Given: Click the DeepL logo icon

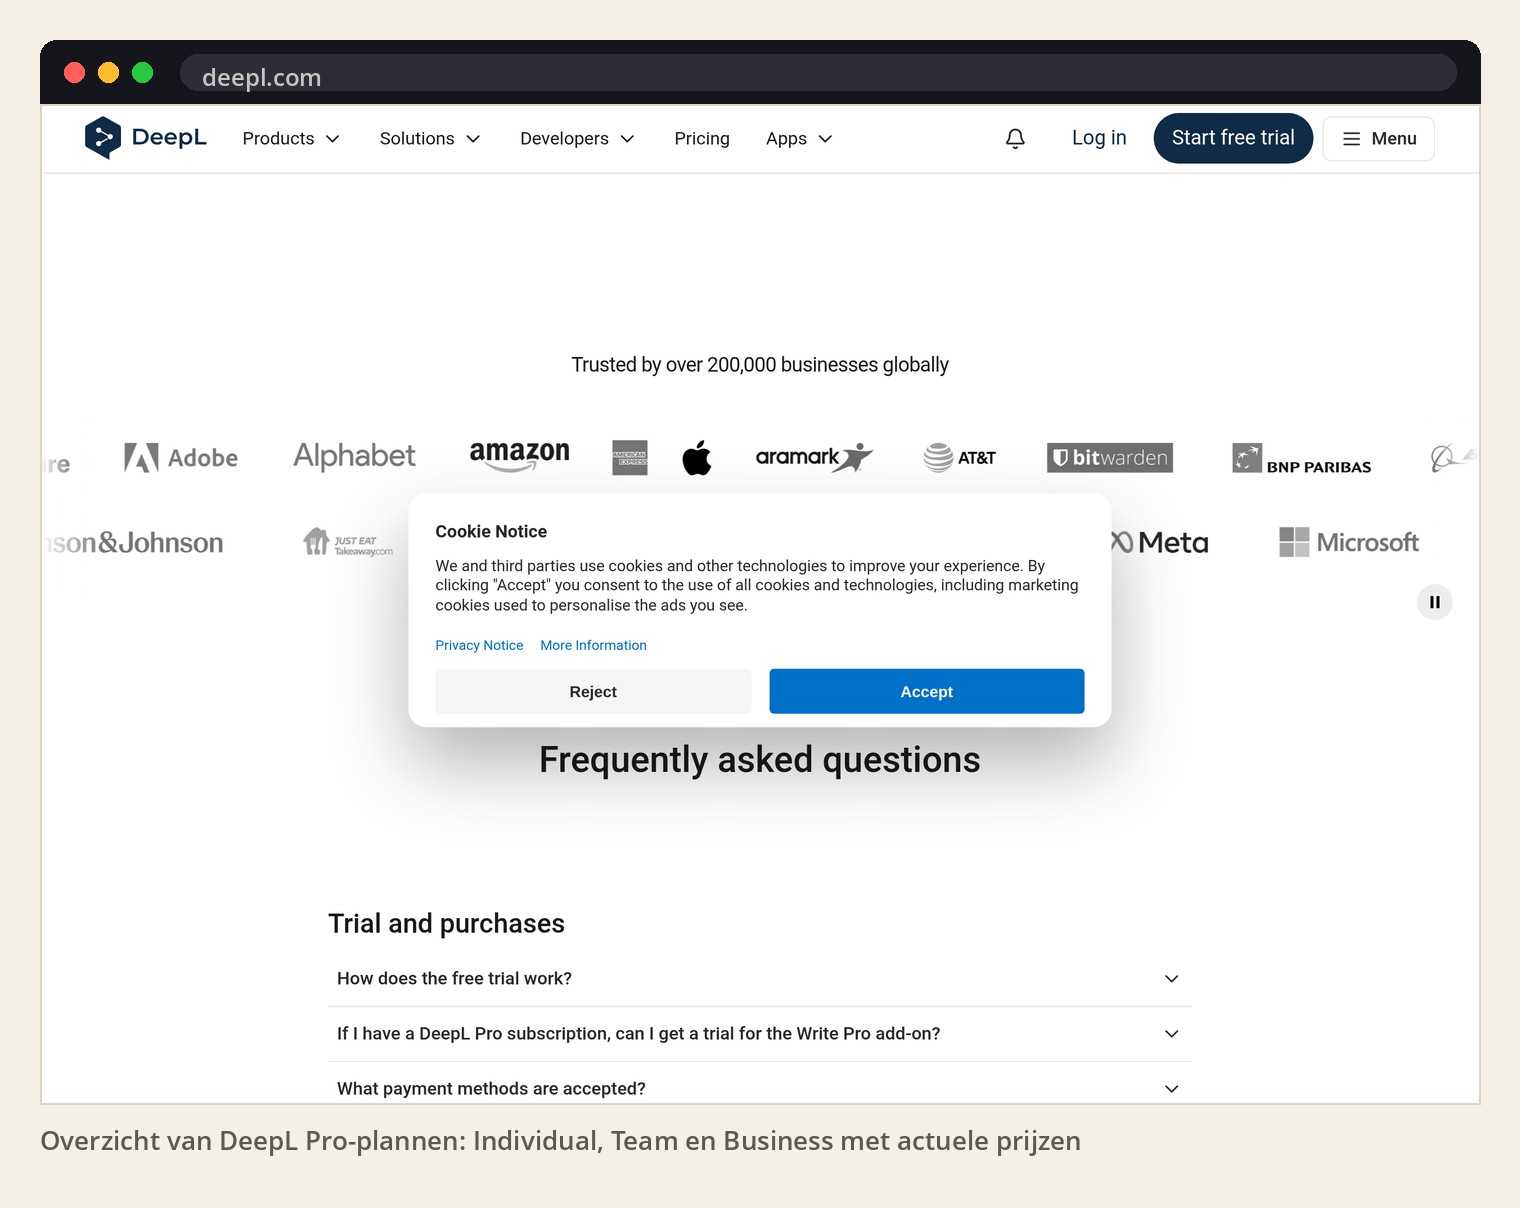Looking at the screenshot, I should 103,138.
